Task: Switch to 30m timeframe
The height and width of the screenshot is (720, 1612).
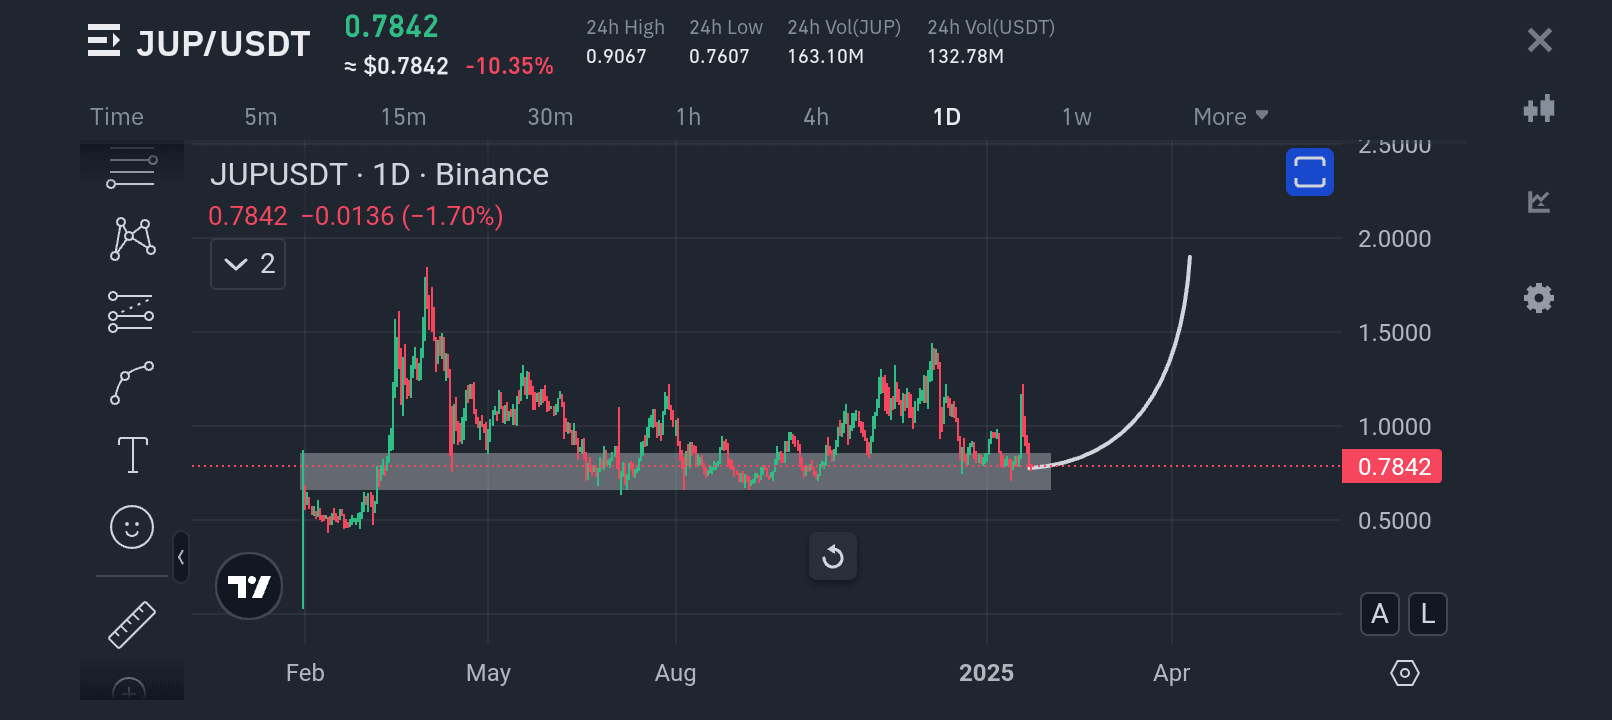Action: tap(550, 117)
